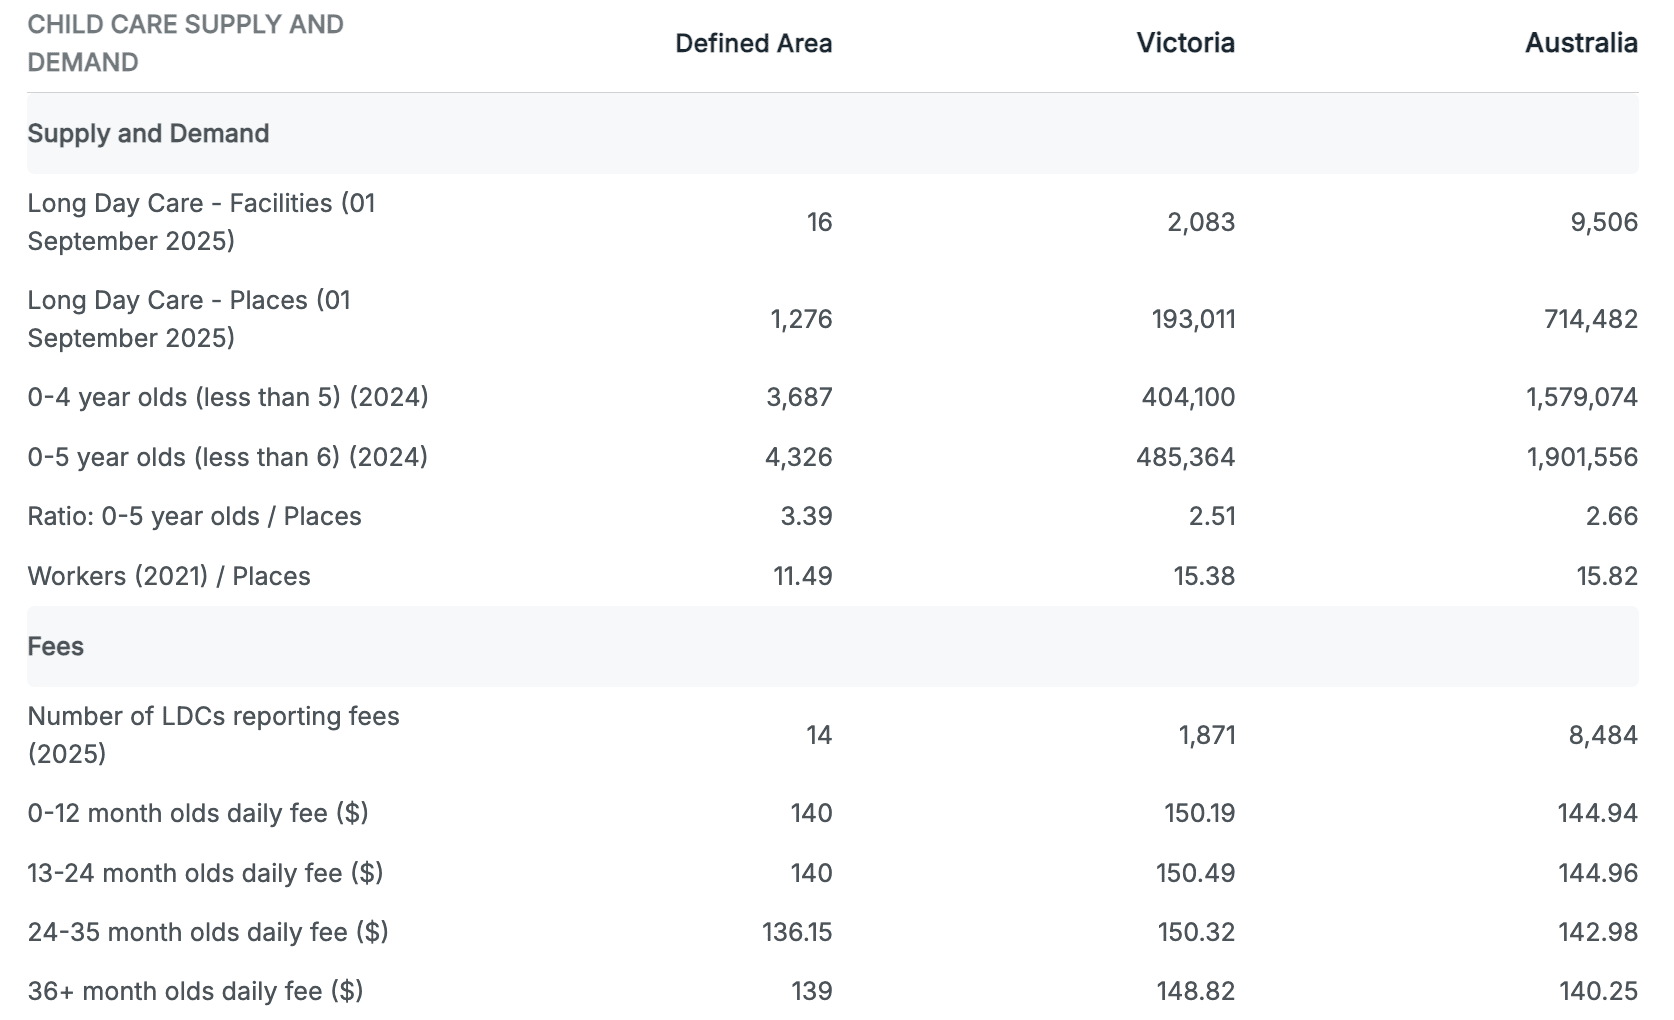Image resolution: width=1674 pixels, height=1020 pixels.
Task: Select the Fees section heading
Action: (56, 647)
